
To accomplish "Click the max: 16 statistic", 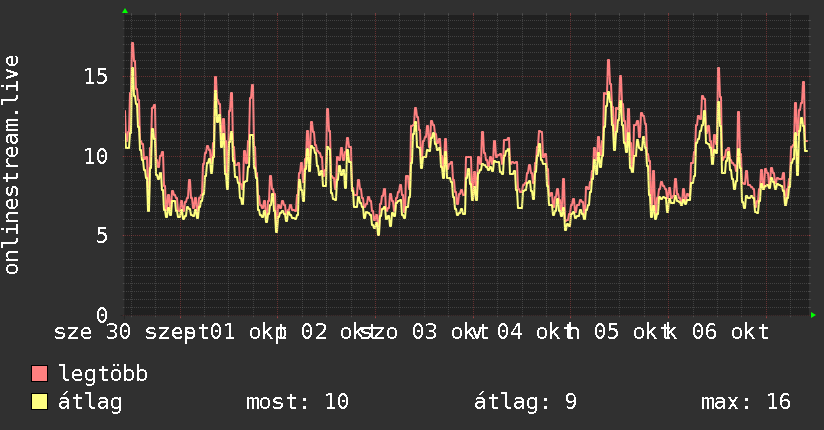I will (x=746, y=402).
